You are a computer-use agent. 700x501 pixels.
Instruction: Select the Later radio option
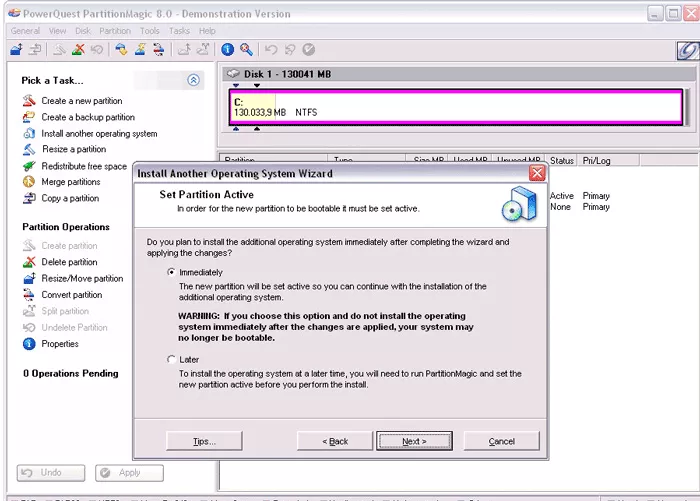coord(171,359)
